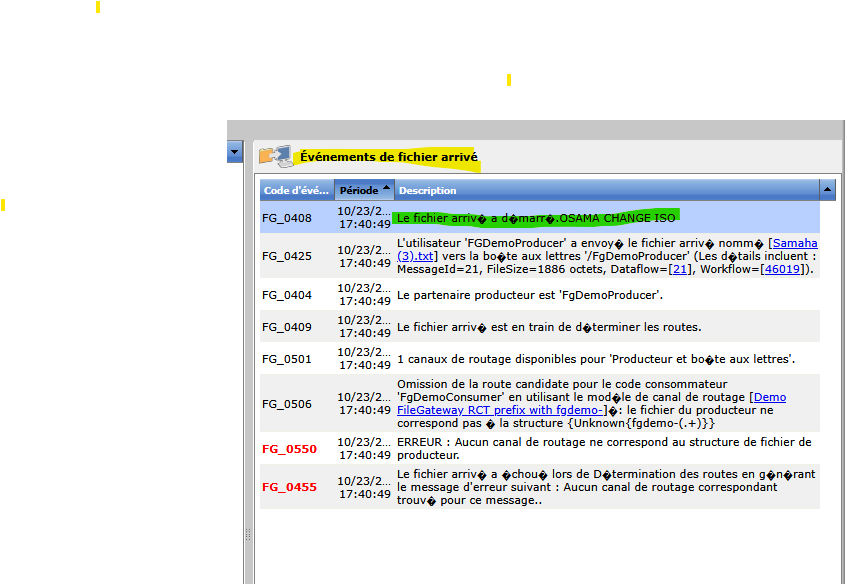Click the Événements de fichier arrivé title
This screenshot has height=584, width=845.
pyautogui.click(x=389, y=157)
